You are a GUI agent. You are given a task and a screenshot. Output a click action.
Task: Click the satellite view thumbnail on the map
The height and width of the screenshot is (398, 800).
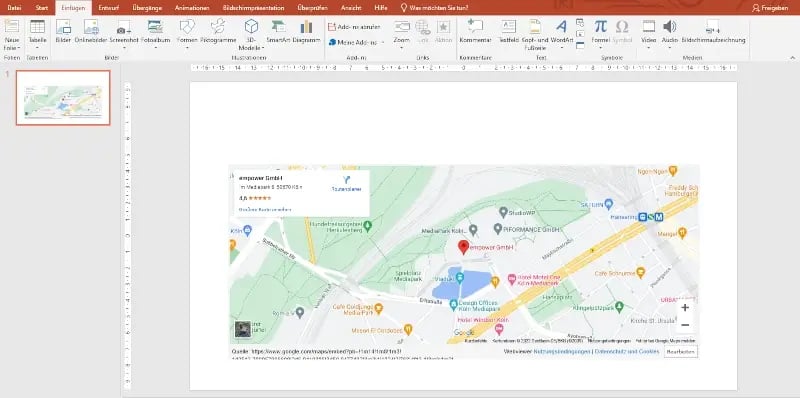tap(243, 329)
